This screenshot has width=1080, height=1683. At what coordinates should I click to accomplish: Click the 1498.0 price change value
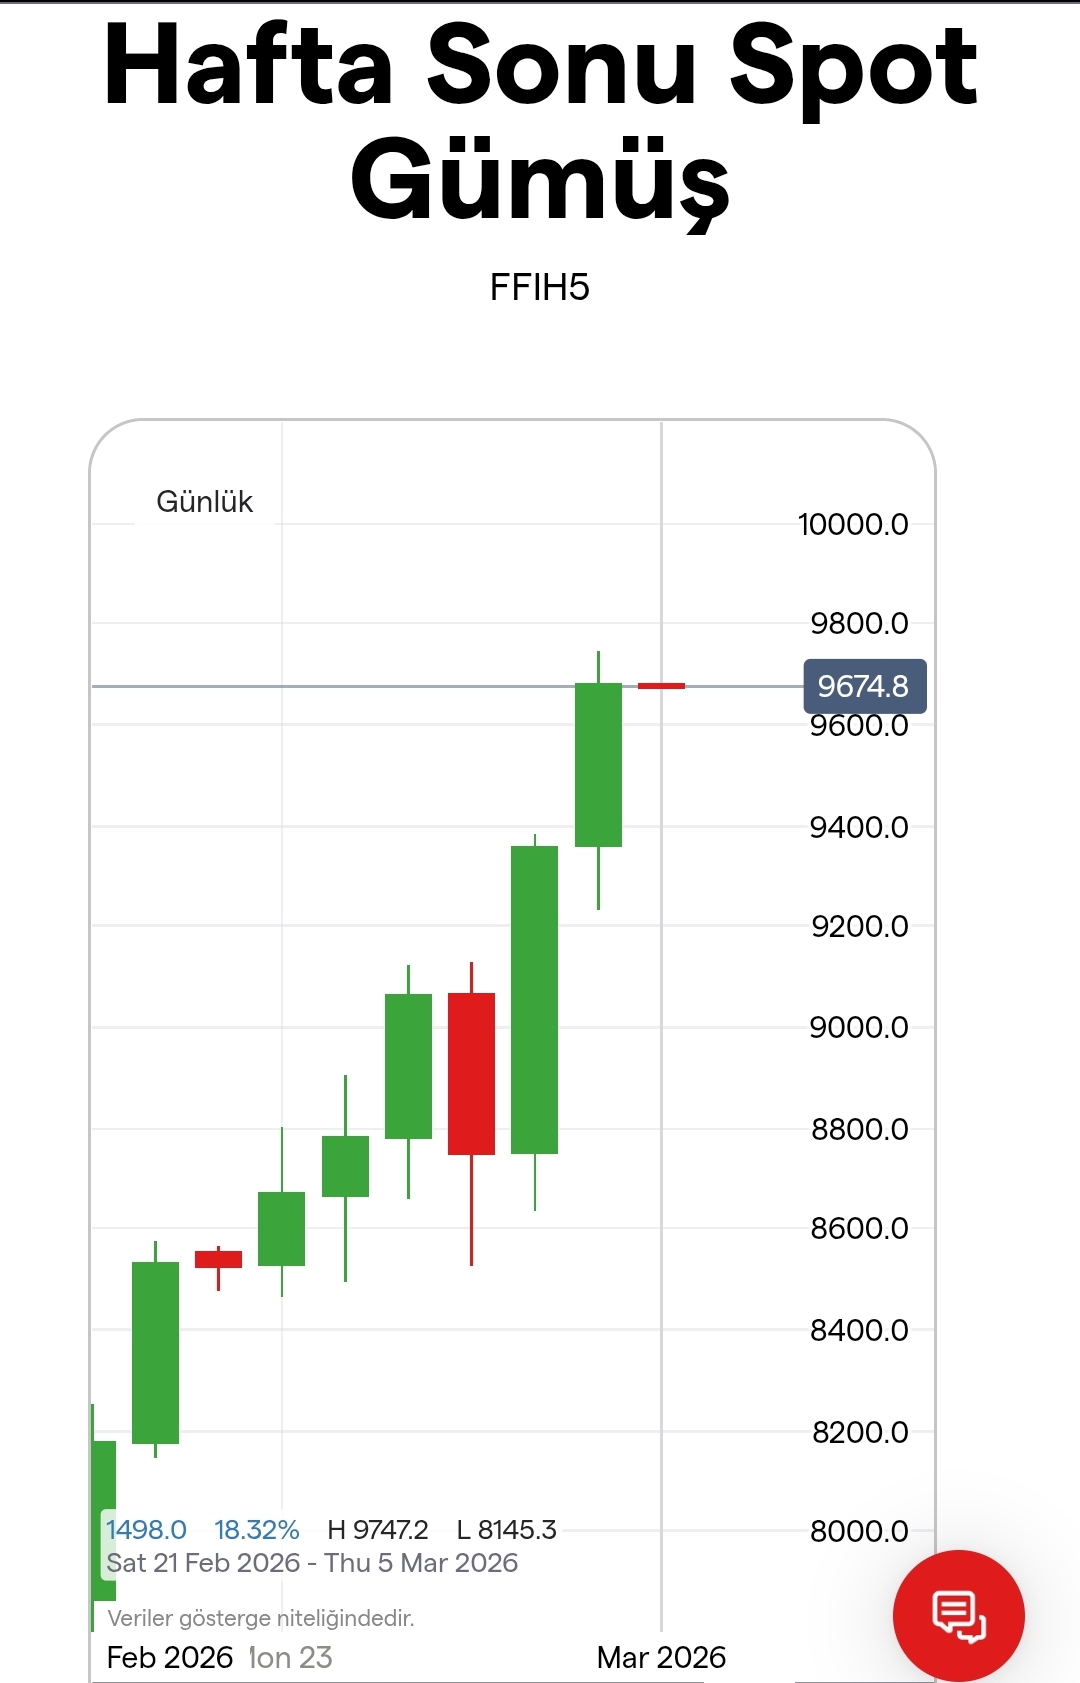(x=147, y=1530)
